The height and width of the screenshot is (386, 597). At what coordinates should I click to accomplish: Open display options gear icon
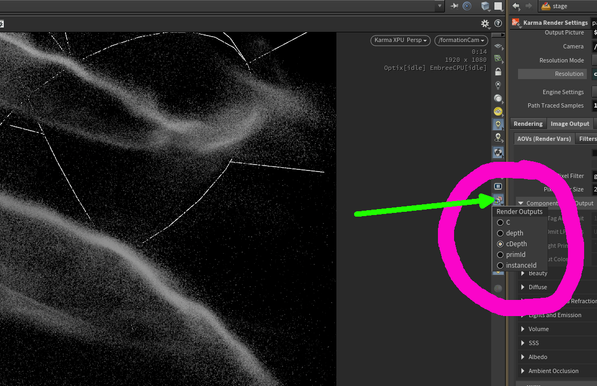[x=485, y=24]
